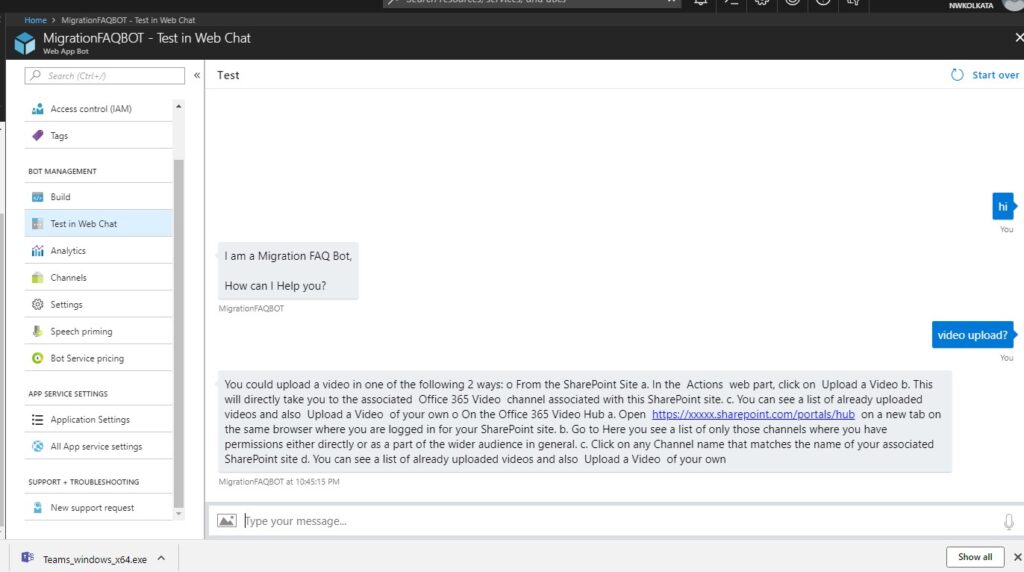Open the Settings menu item
This screenshot has width=1024, height=572.
(x=99, y=304)
